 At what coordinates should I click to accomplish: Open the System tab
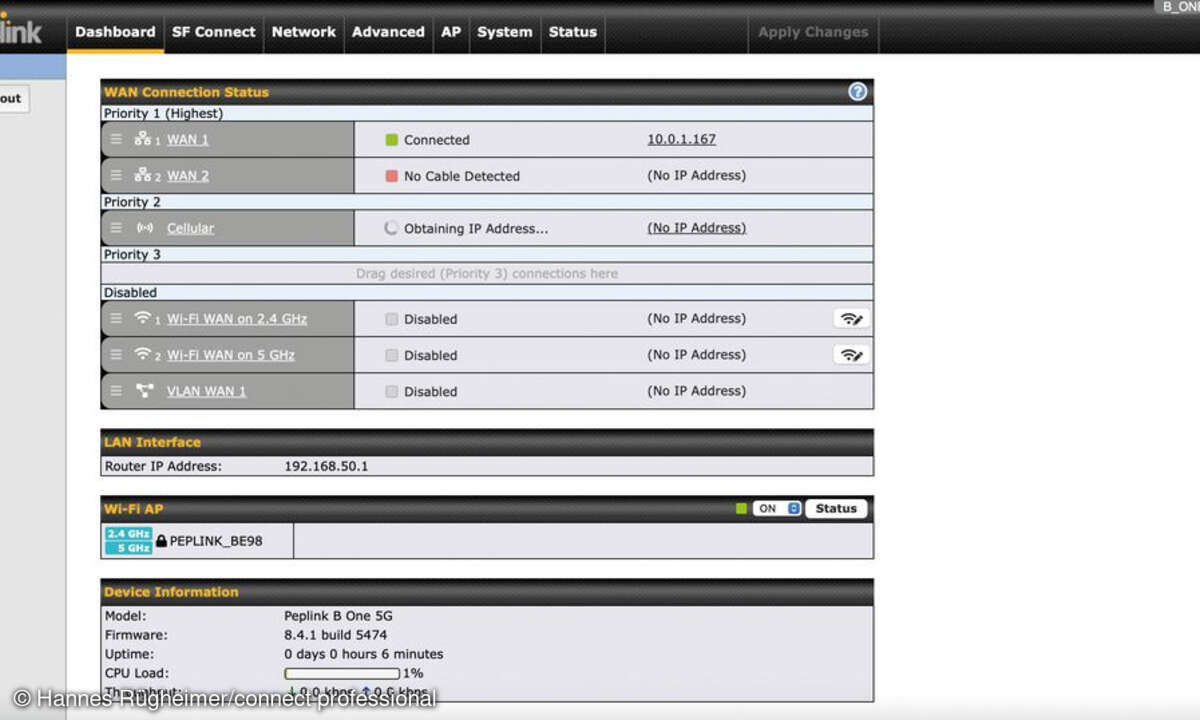505,32
